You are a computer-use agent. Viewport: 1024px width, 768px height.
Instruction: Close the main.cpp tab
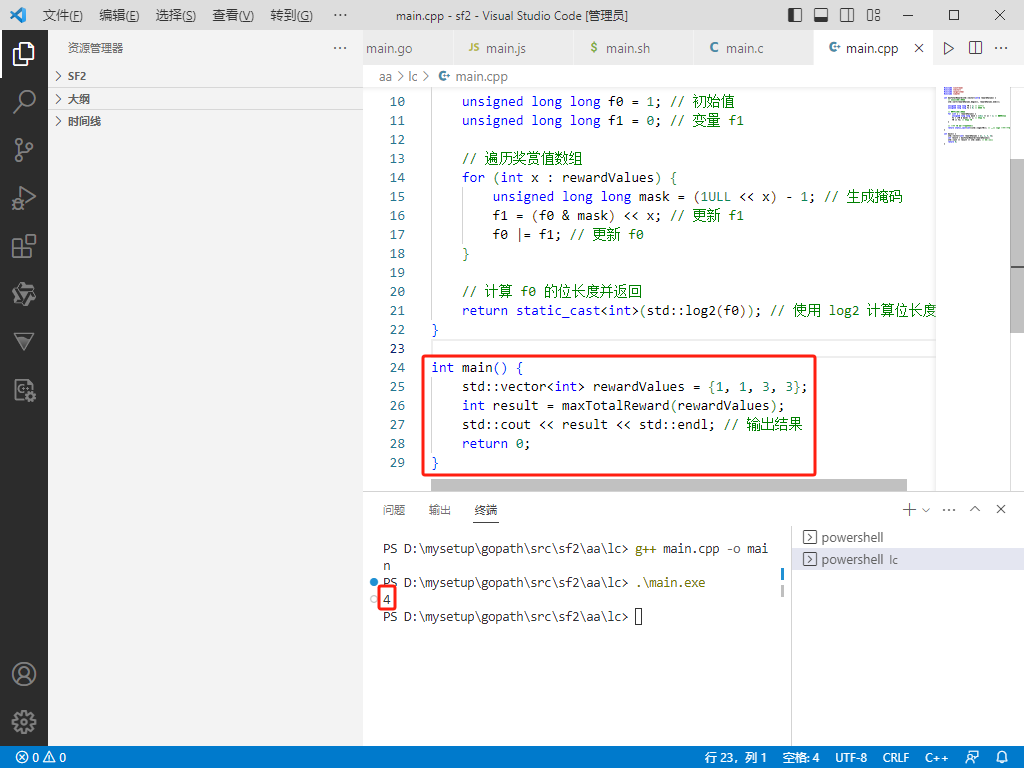pos(919,48)
